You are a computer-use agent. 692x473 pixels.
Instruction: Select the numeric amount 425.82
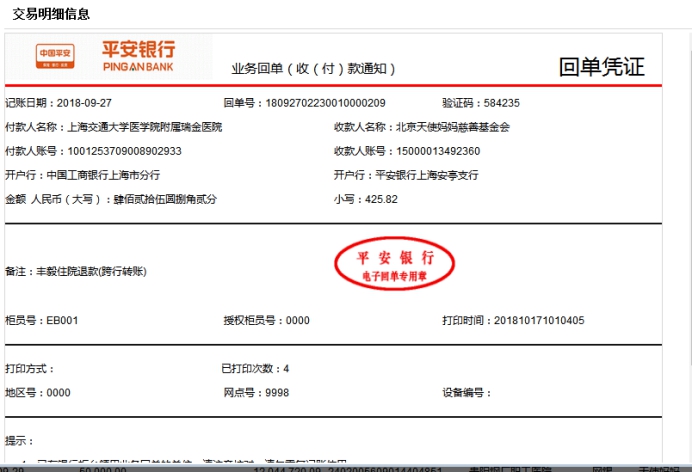coord(381,199)
